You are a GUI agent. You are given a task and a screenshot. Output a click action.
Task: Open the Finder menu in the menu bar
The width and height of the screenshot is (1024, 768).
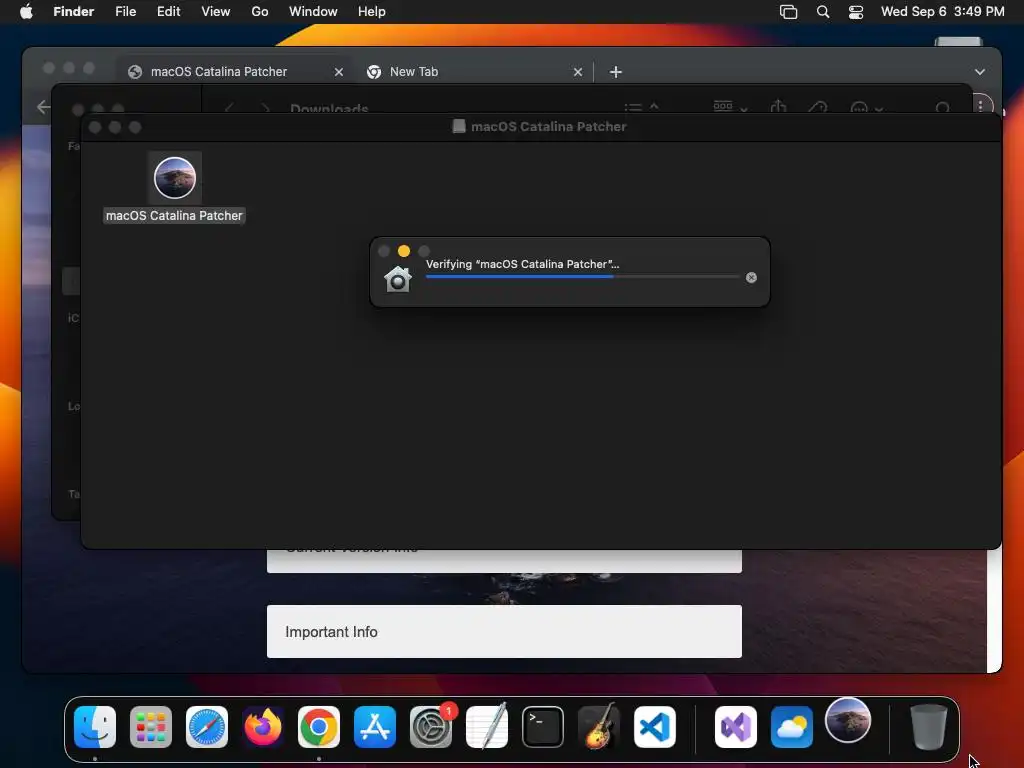74,11
